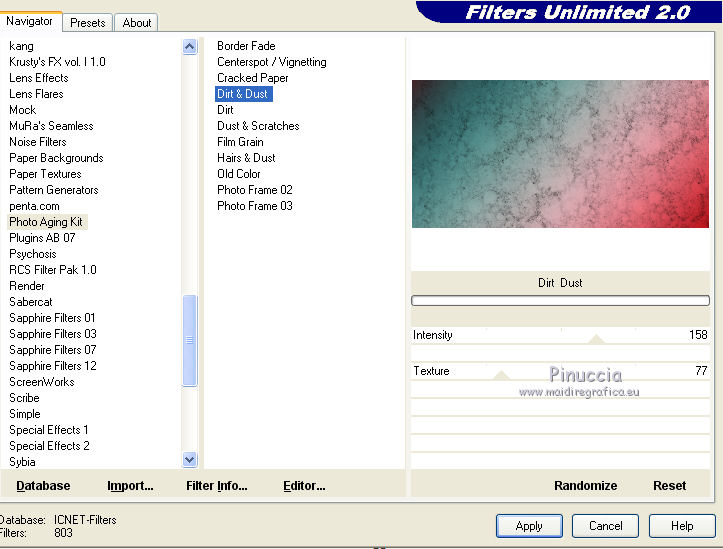
Task: Select the ScreenWorks category
Action: tap(41, 382)
